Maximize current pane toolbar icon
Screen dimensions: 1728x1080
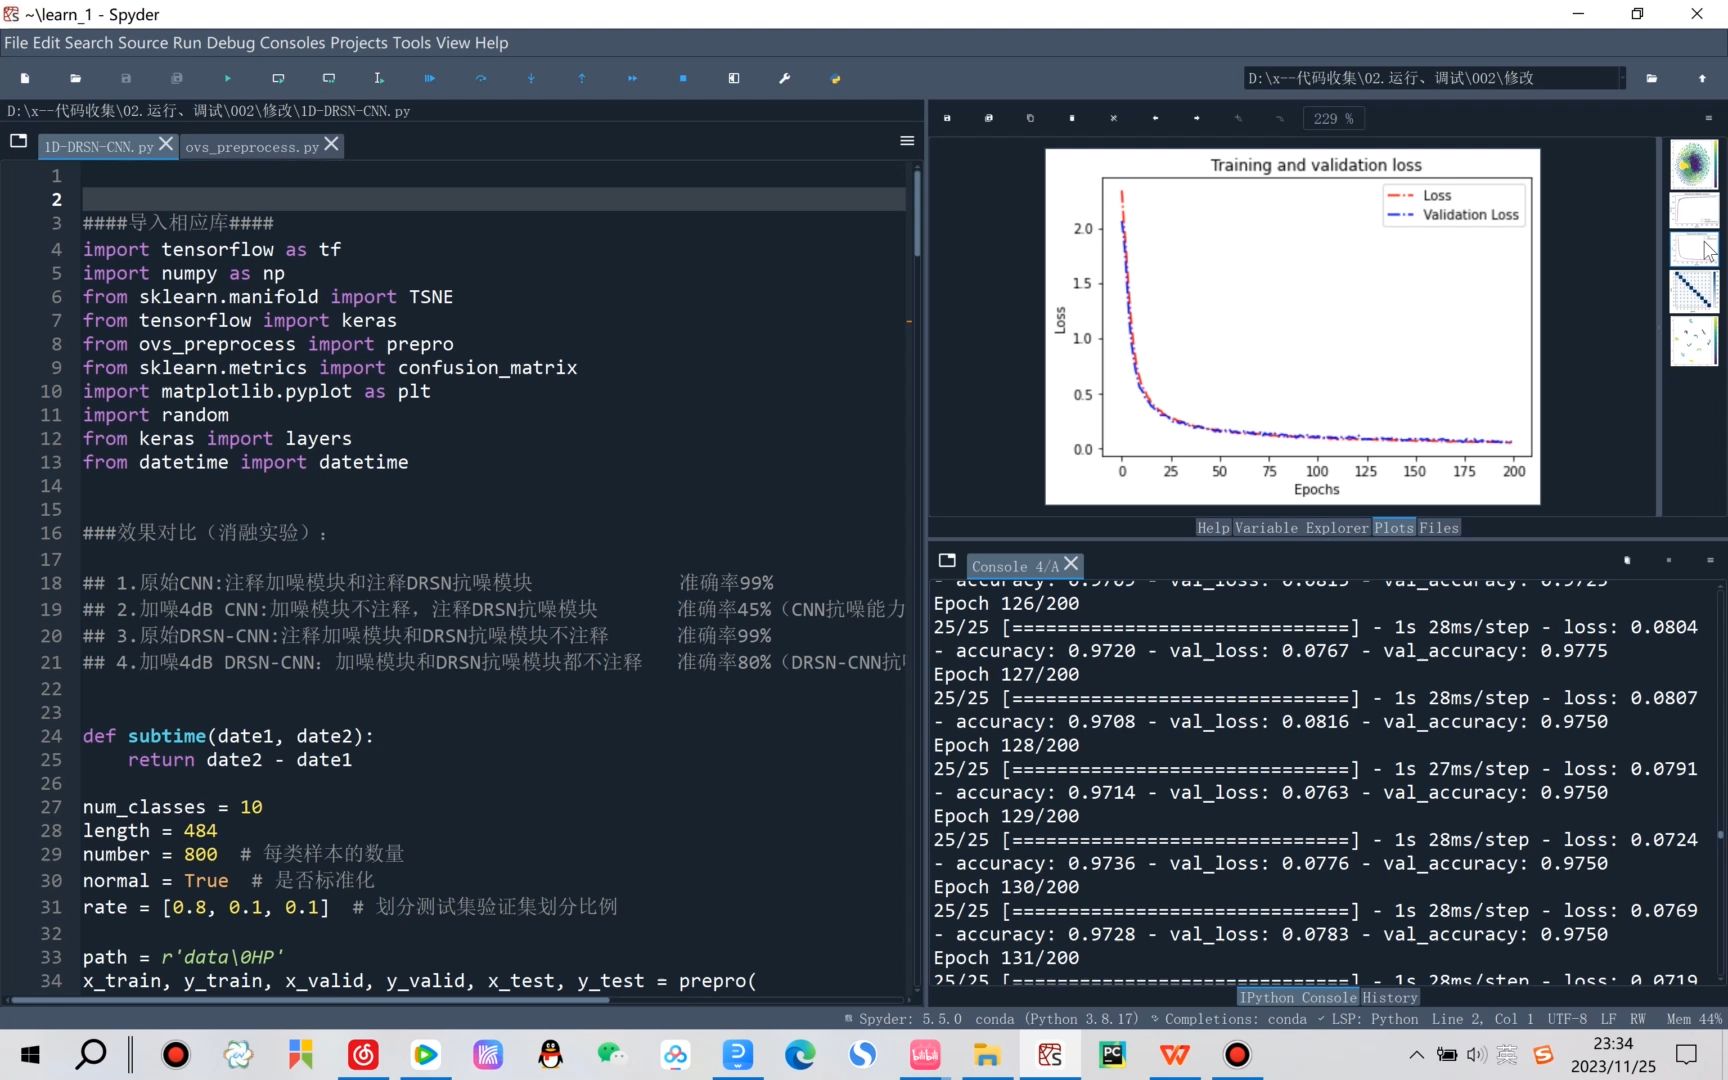point(734,78)
